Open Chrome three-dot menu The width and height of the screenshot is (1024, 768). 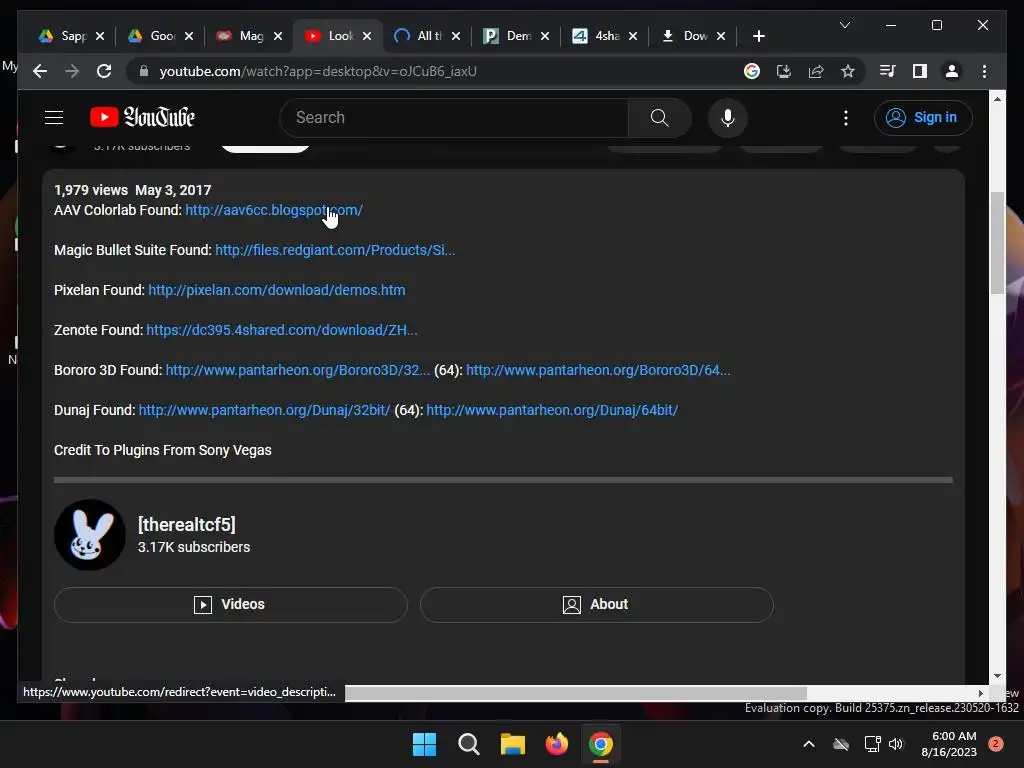point(984,71)
